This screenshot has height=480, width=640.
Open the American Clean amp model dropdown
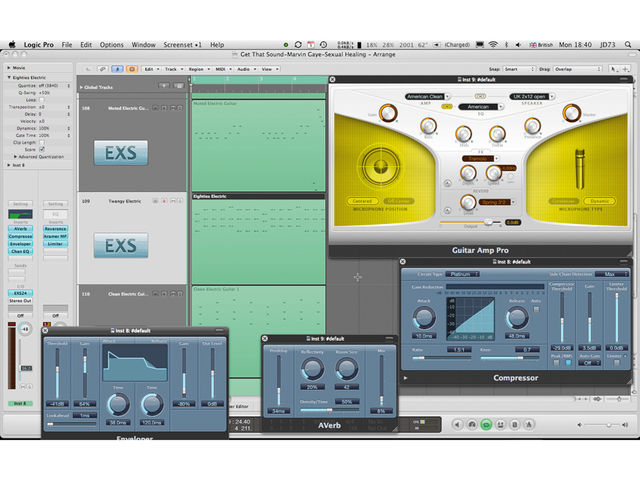427,97
